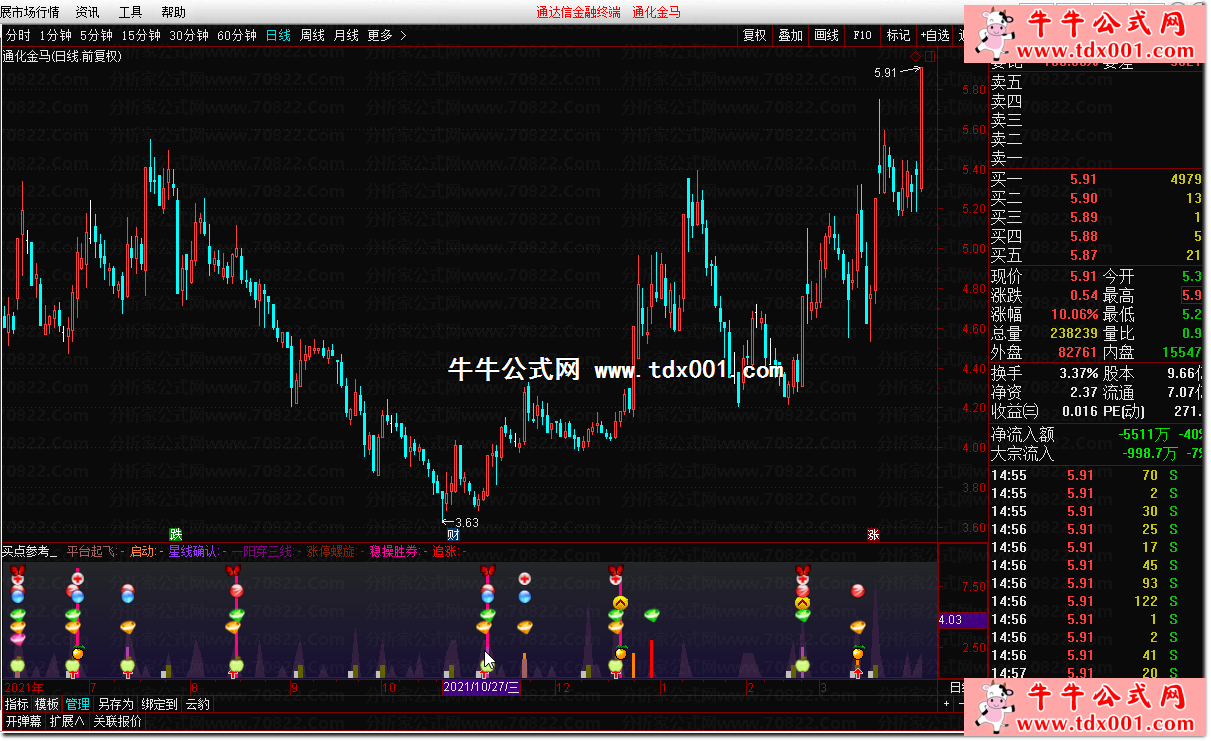Click the orange gem signal under the March striped ball
1211x741 pixels.
tap(857, 627)
